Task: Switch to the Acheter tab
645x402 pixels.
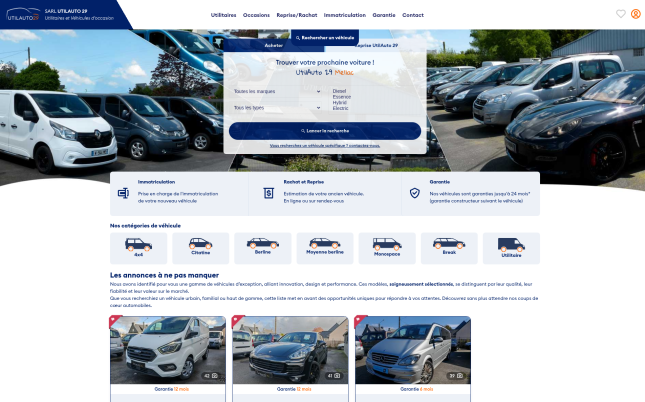Action: click(274, 45)
